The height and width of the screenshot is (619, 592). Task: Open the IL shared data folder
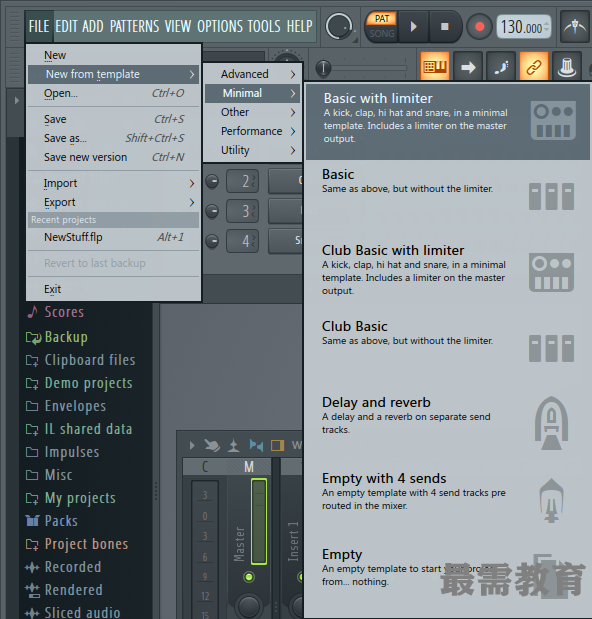79,429
